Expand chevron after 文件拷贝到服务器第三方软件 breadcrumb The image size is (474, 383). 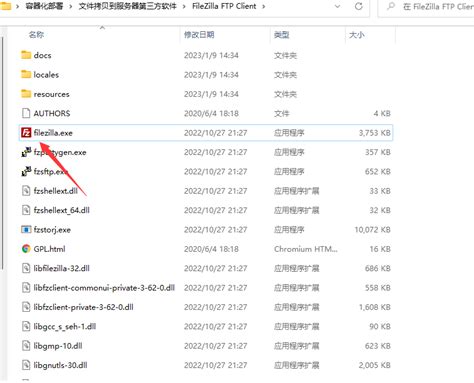pyautogui.click(x=184, y=6)
